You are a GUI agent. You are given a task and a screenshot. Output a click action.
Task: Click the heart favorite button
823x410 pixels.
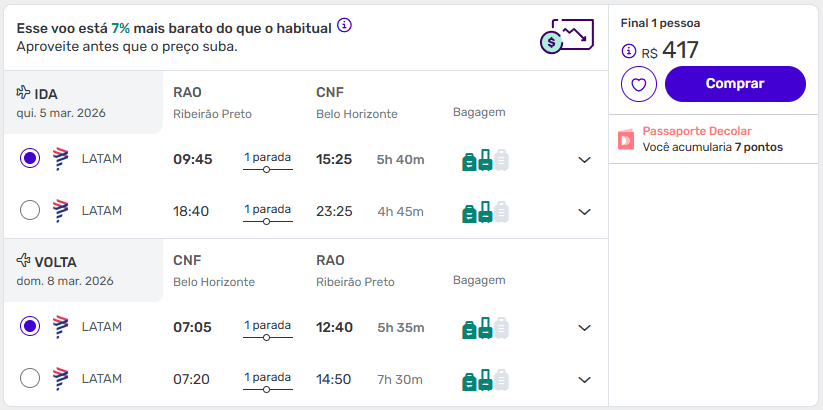tap(638, 84)
